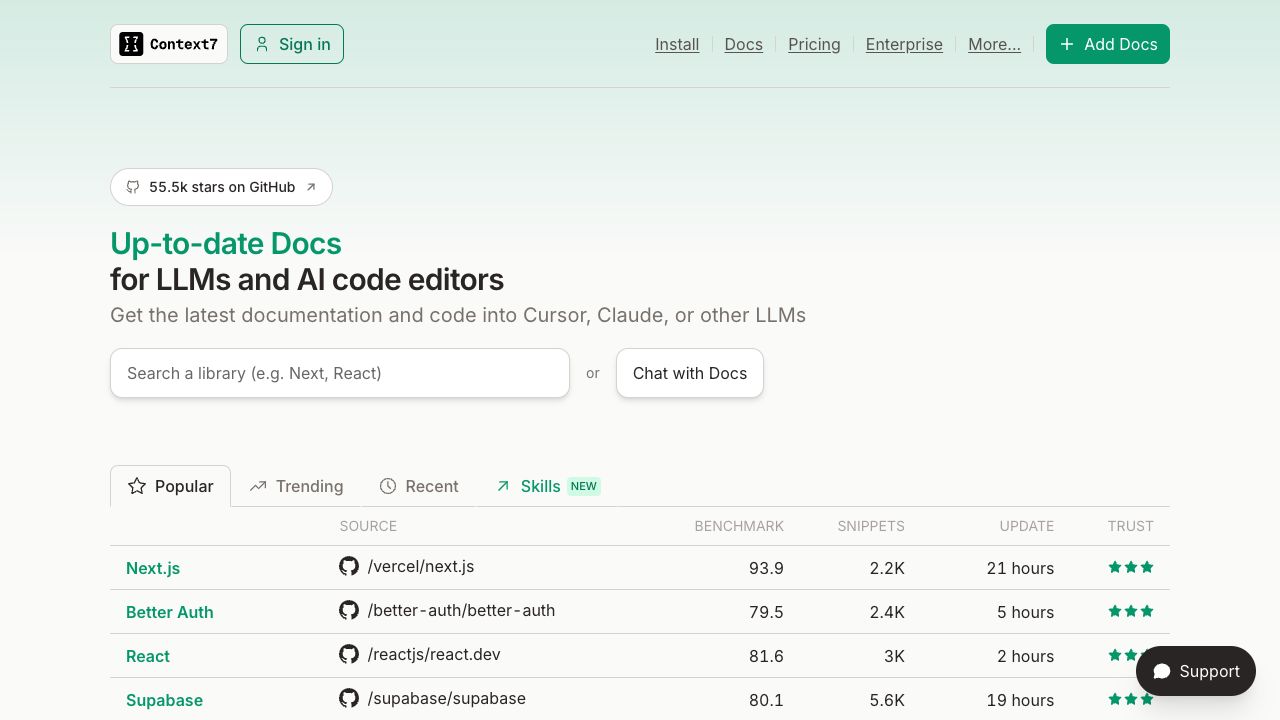The image size is (1280, 720).
Task: Click the star icon on Popular tab
Action: click(137, 486)
